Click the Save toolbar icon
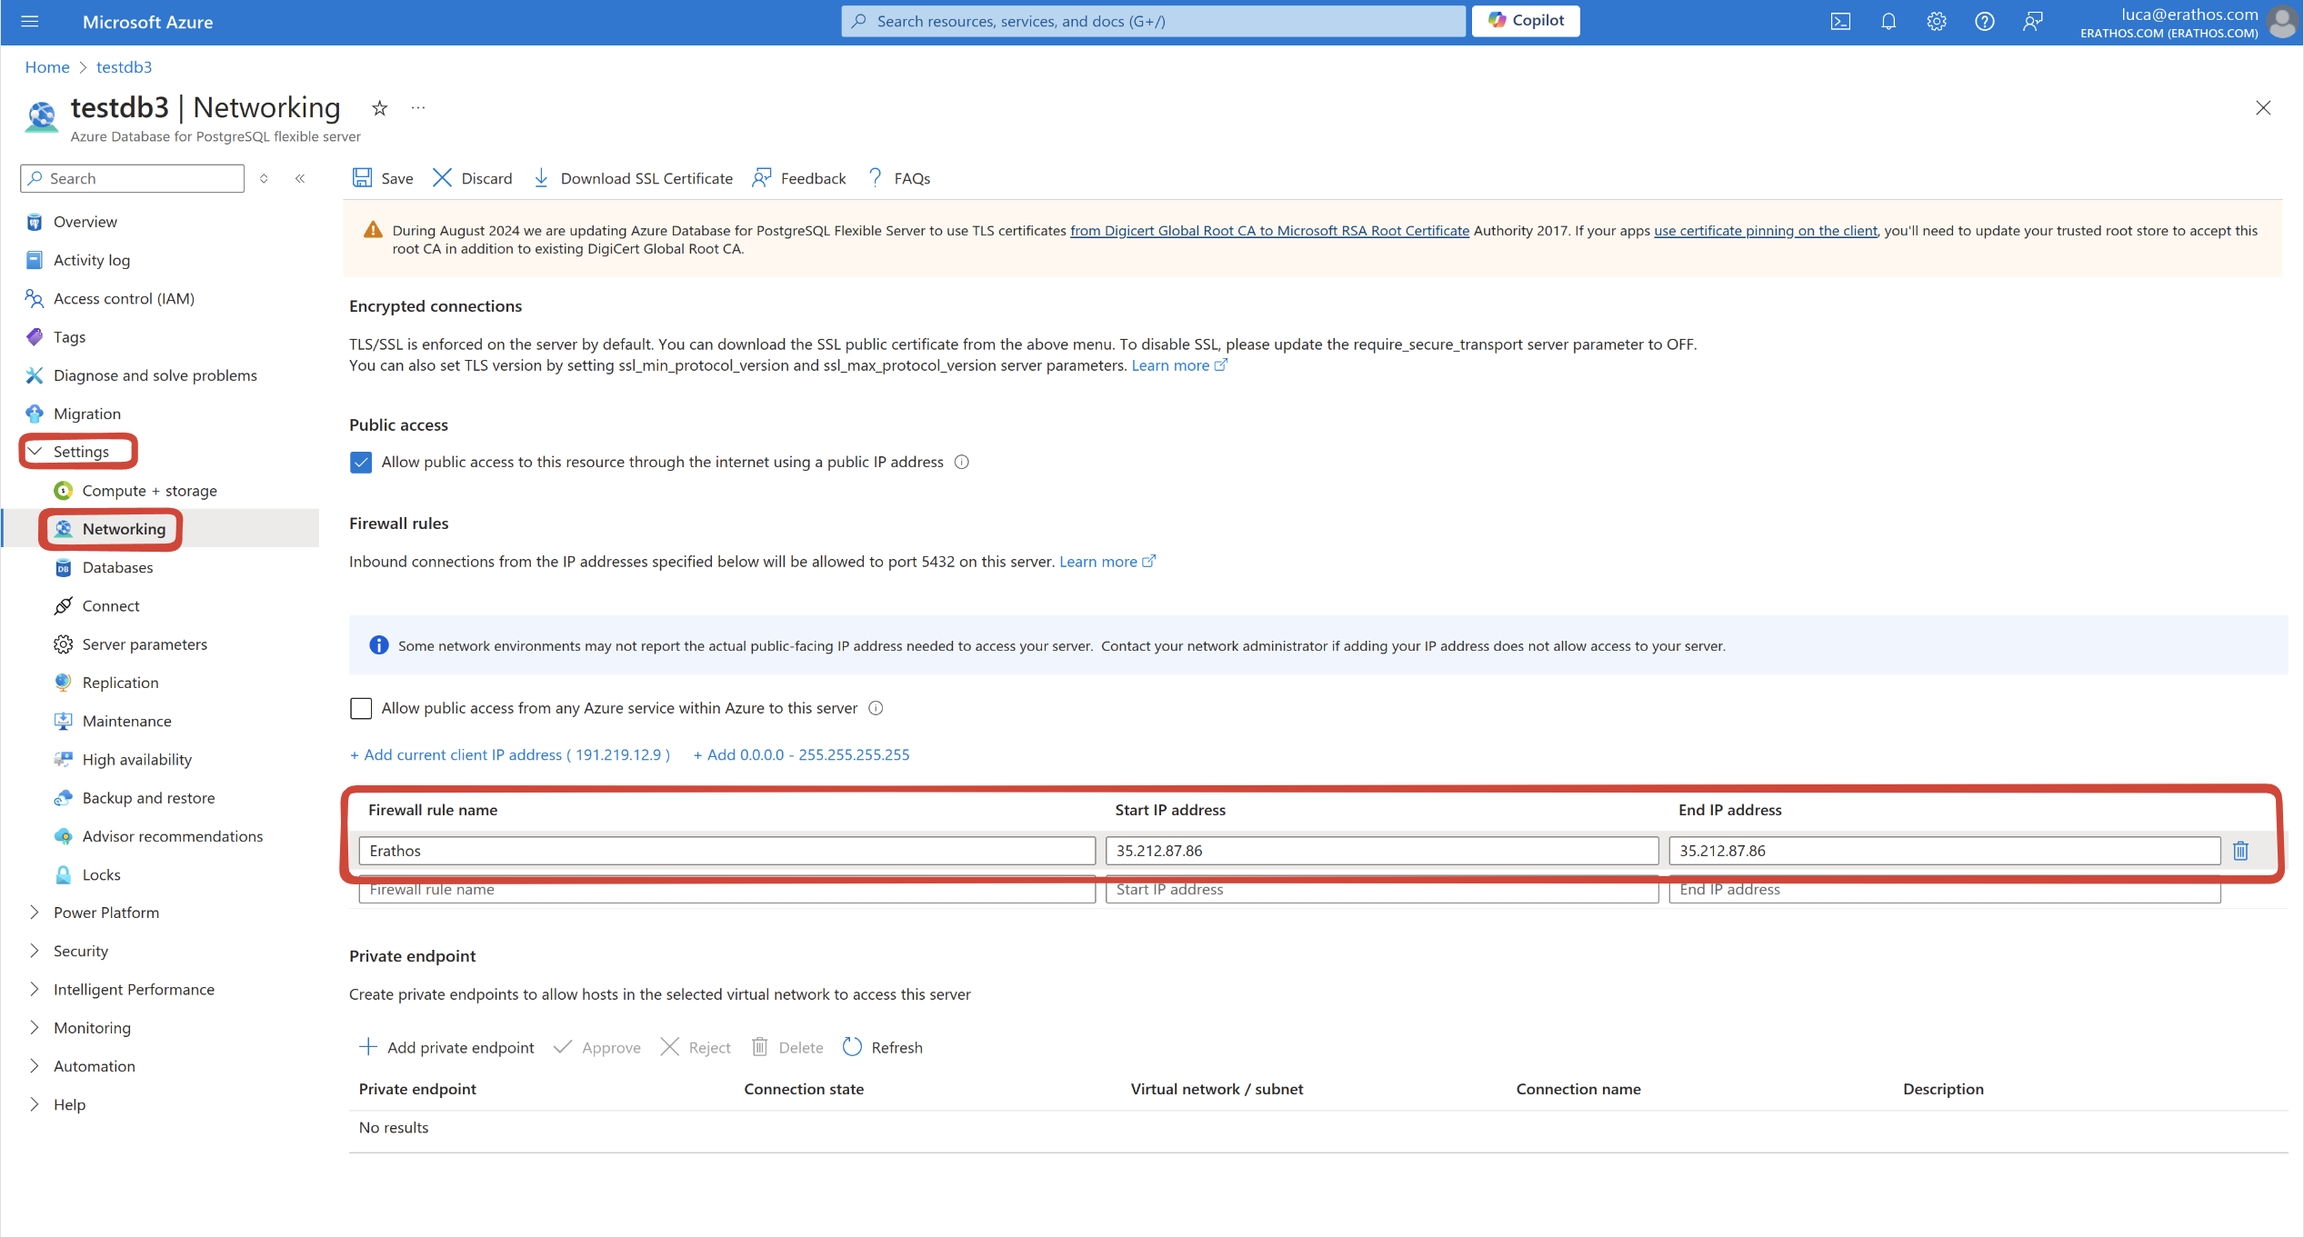This screenshot has height=1237, width=2304. click(362, 178)
